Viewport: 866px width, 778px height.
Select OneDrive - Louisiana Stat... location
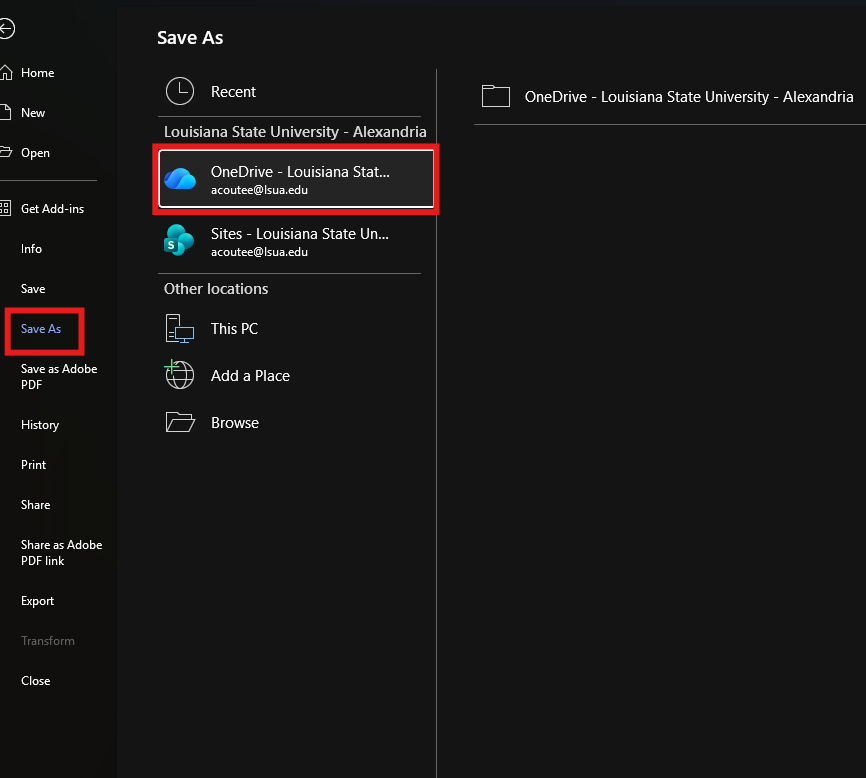tap(296, 179)
